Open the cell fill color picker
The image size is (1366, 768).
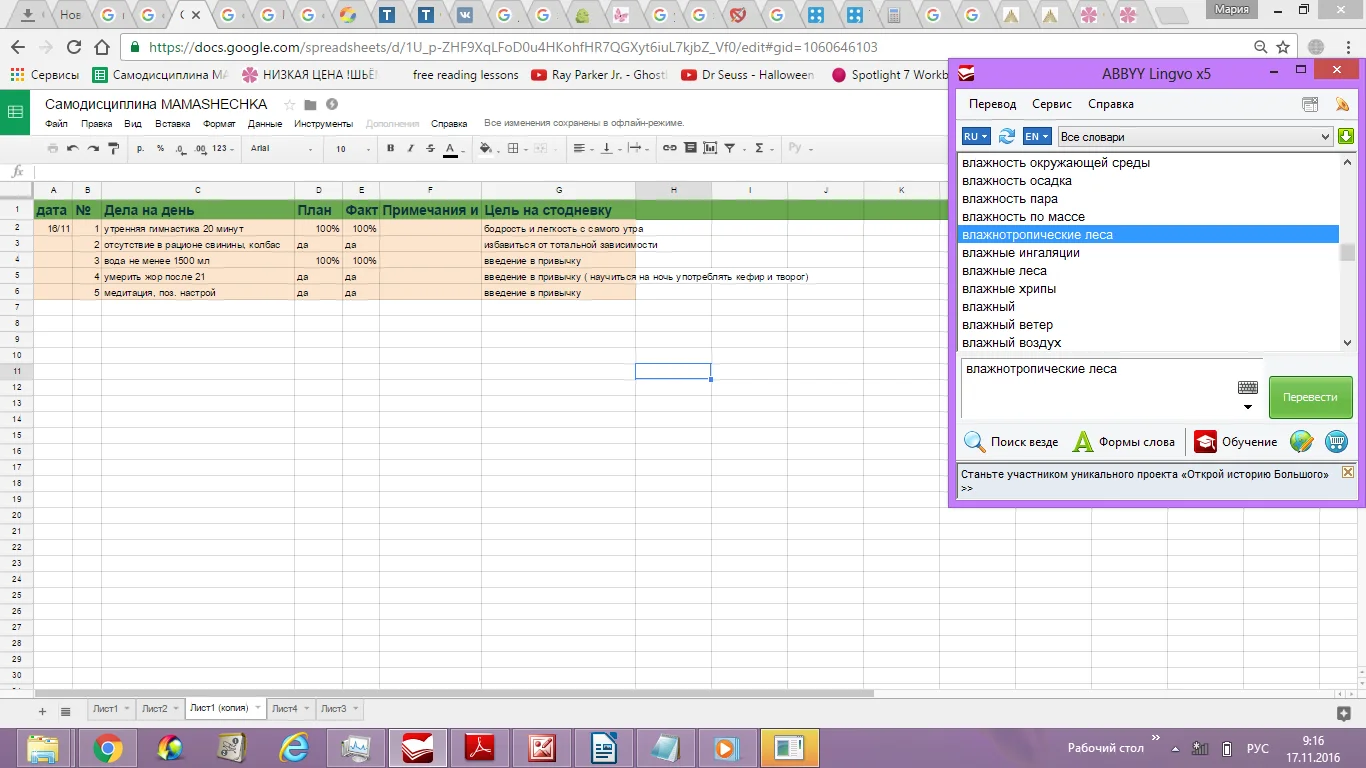(x=486, y=148)
